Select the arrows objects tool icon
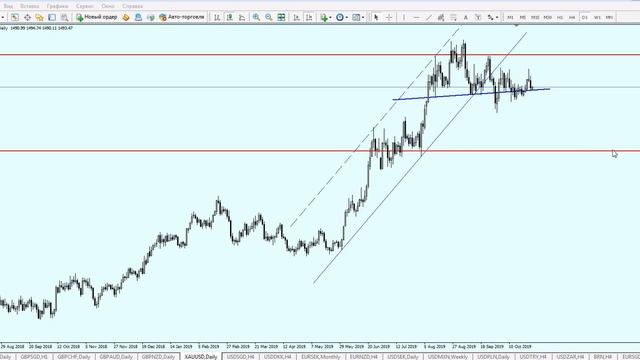 tap(490, 17)
